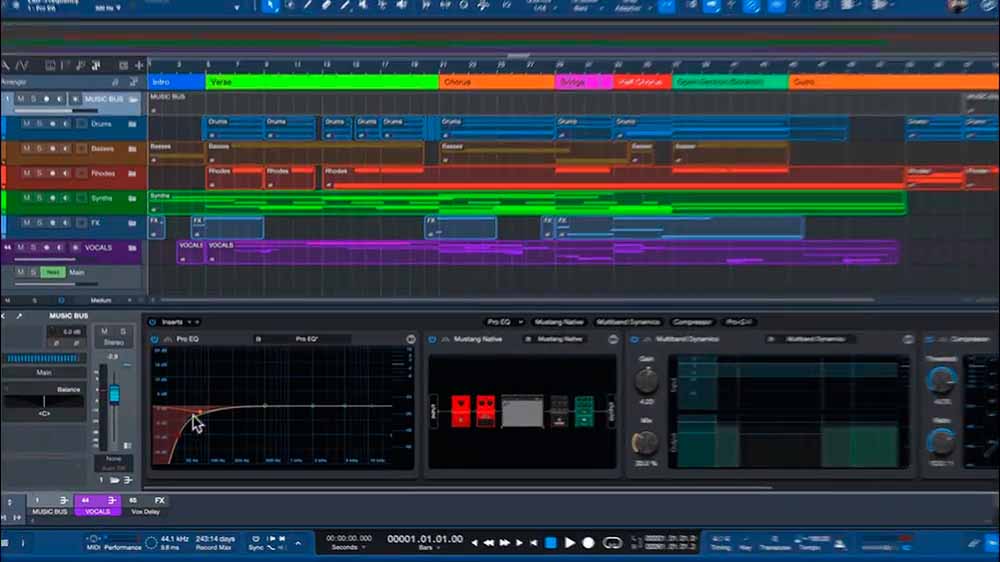Collapse the MUSIC BUS folder icon
This screenshot has height=562, width=1000.
click(x=133, y=100)
